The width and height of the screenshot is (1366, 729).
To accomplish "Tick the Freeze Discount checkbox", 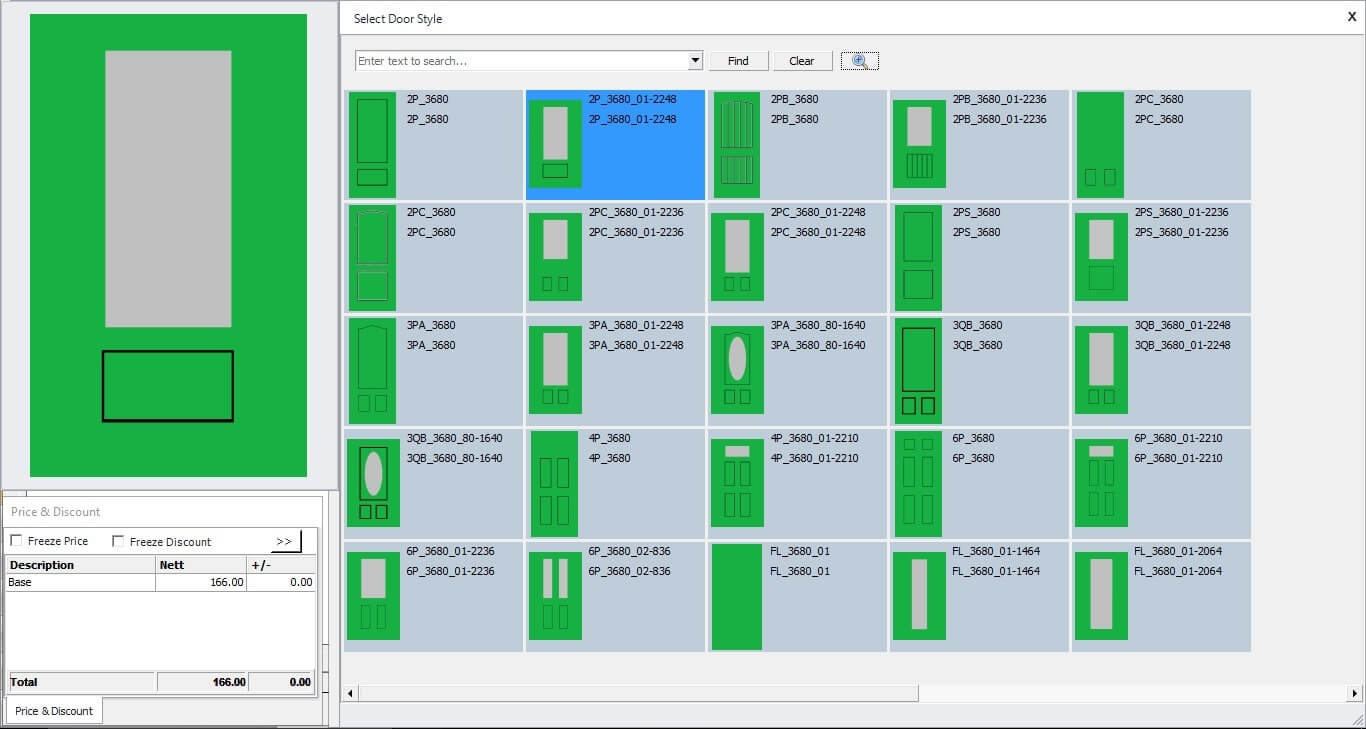I will pos(118,541).
